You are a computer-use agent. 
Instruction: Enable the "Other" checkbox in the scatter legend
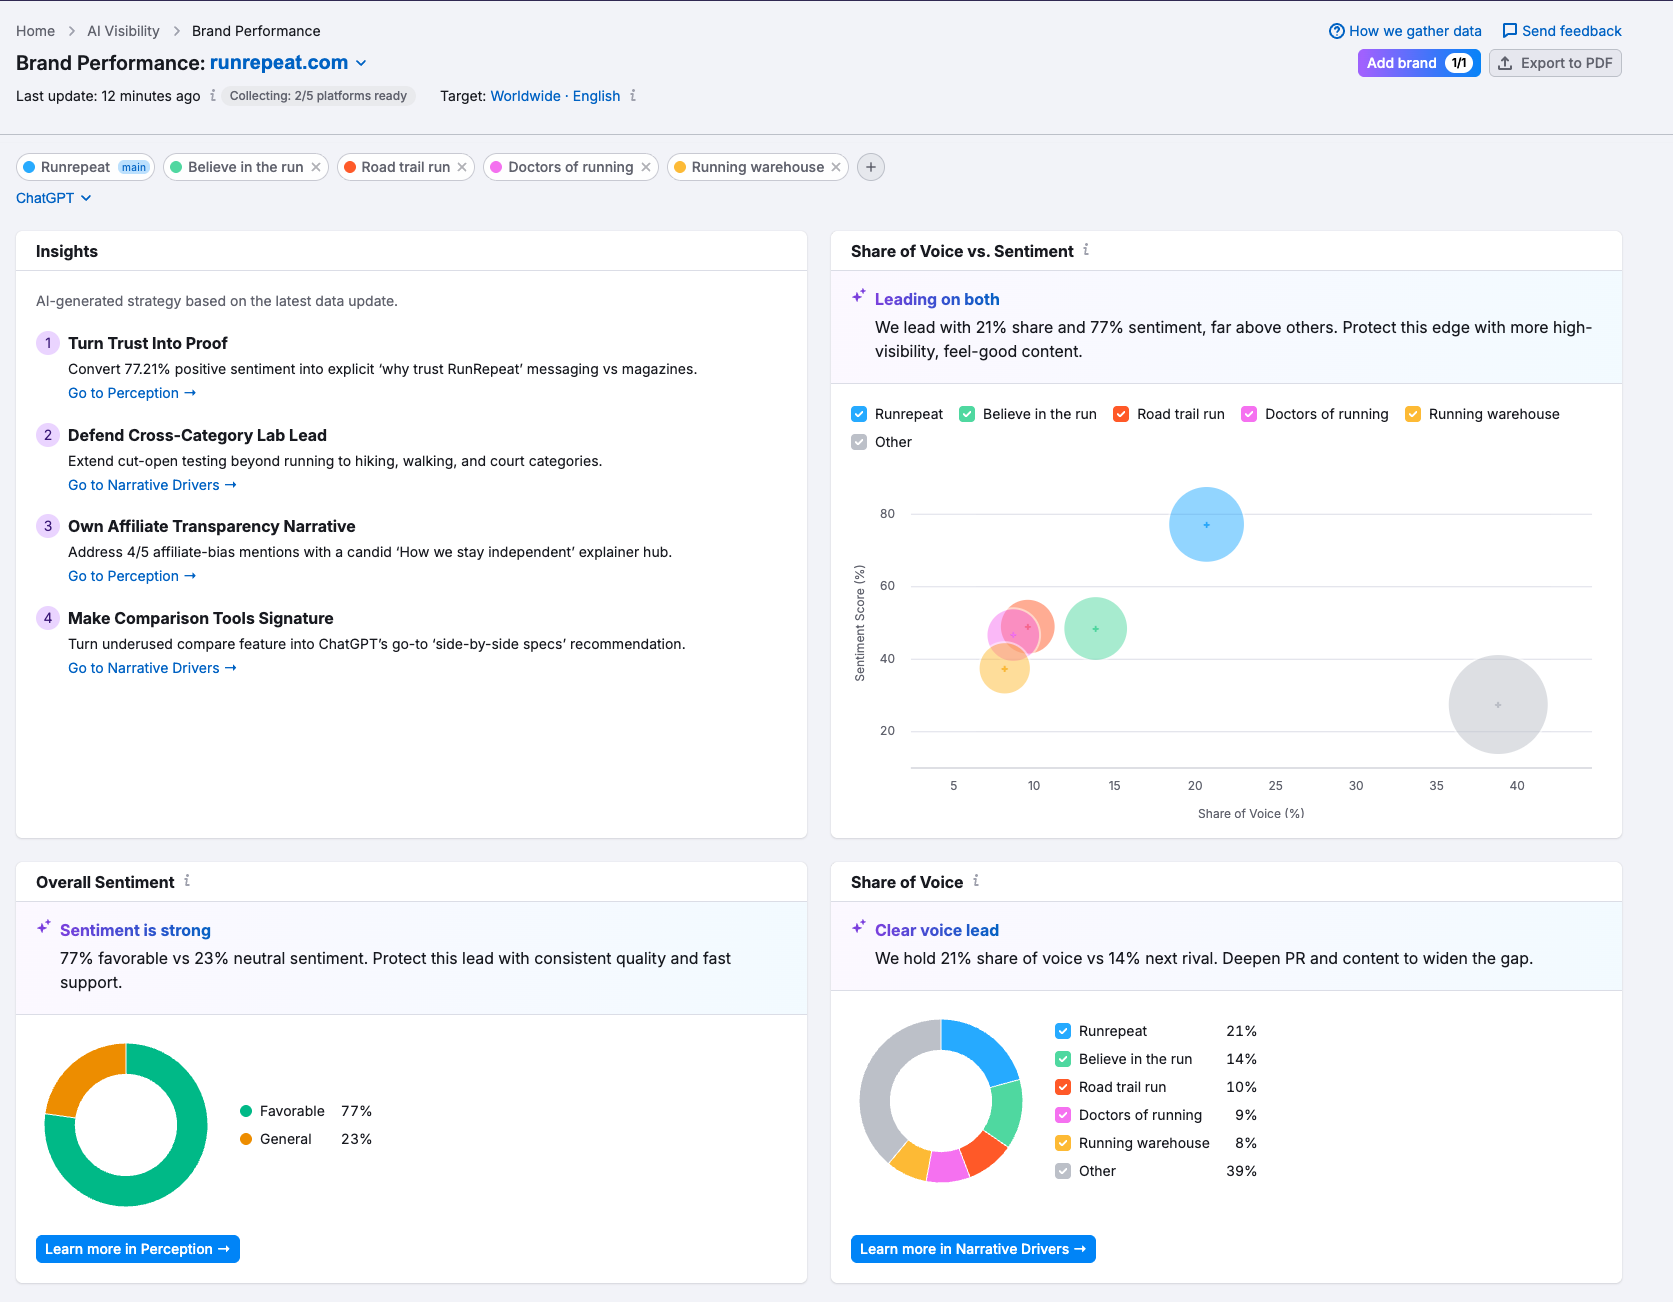(x=859, y=441)
